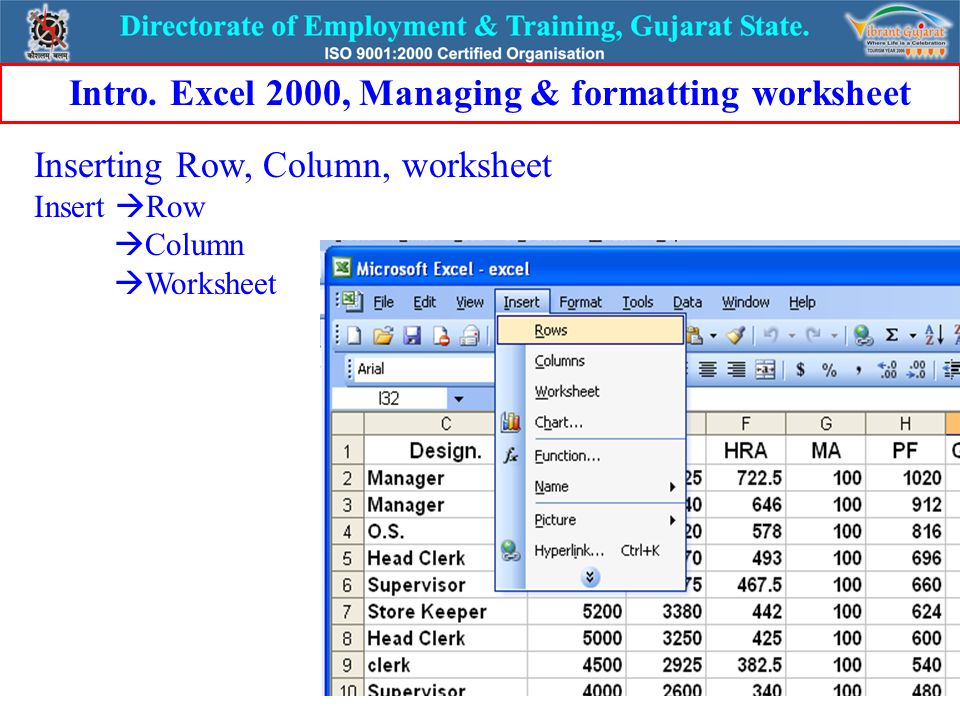Click the Name Box showing I32

pos(389,399)
